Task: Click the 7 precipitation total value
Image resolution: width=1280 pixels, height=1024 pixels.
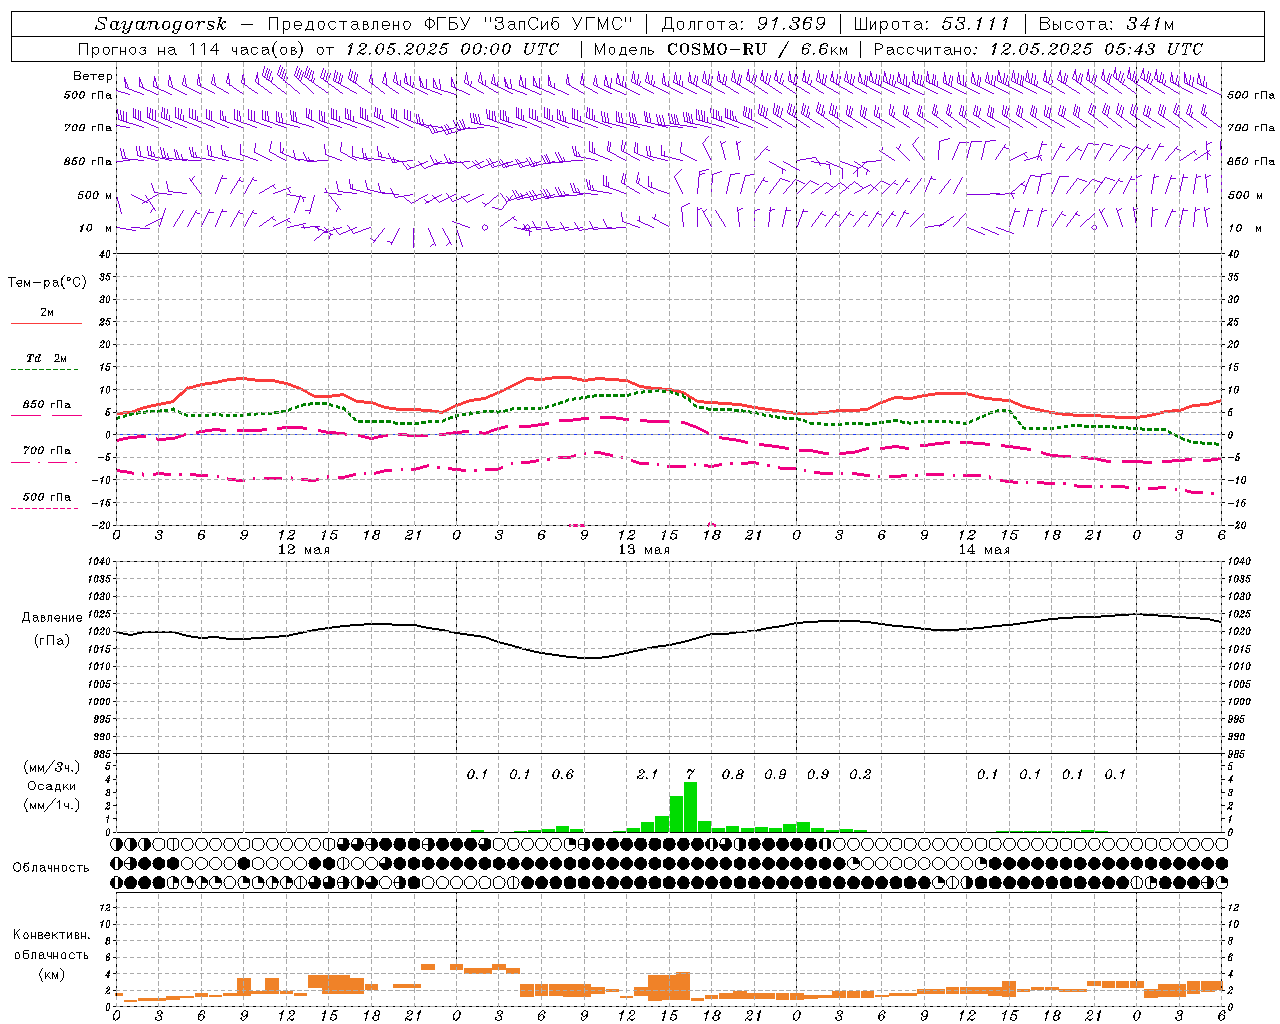Action: (x=690, y=774)
